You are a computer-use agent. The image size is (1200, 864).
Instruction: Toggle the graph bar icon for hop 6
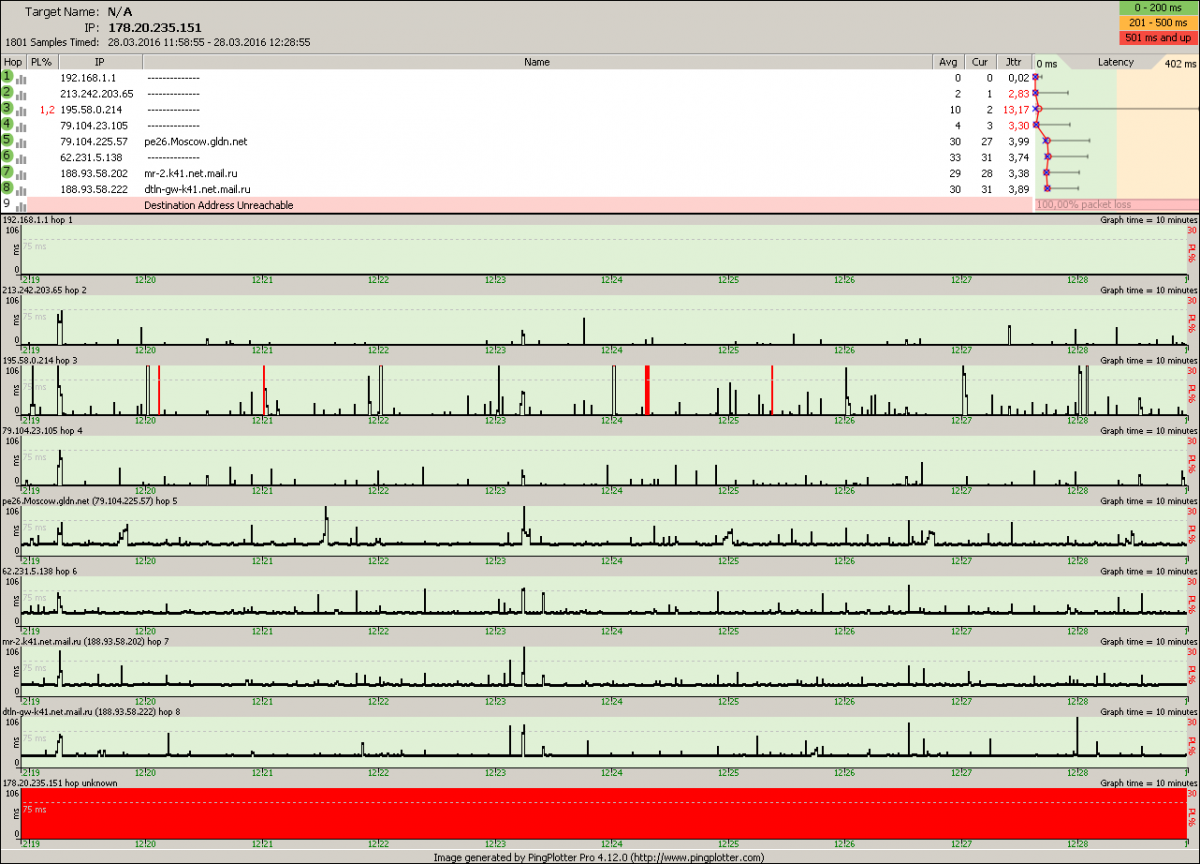click(x=21, y=157)
